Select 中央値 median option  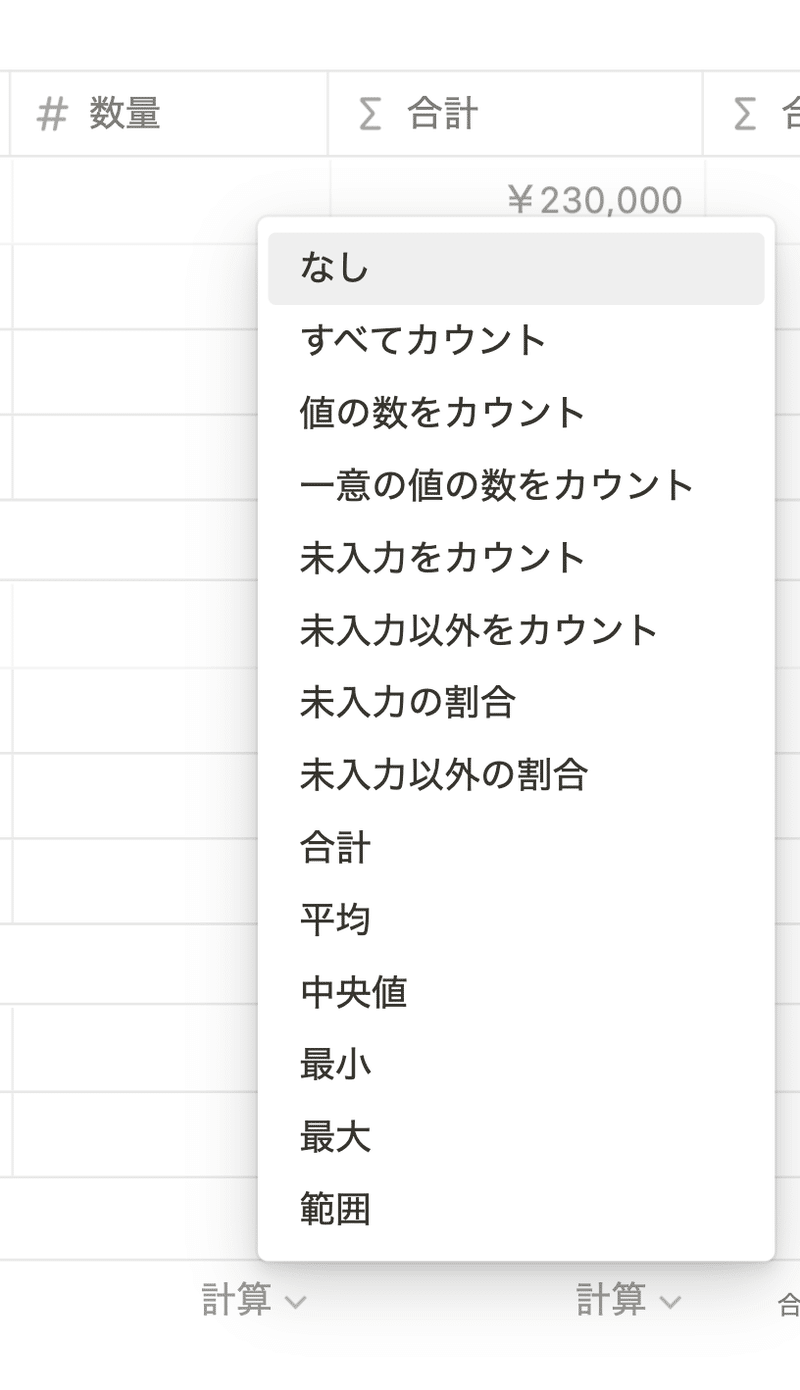click(516, 993)
